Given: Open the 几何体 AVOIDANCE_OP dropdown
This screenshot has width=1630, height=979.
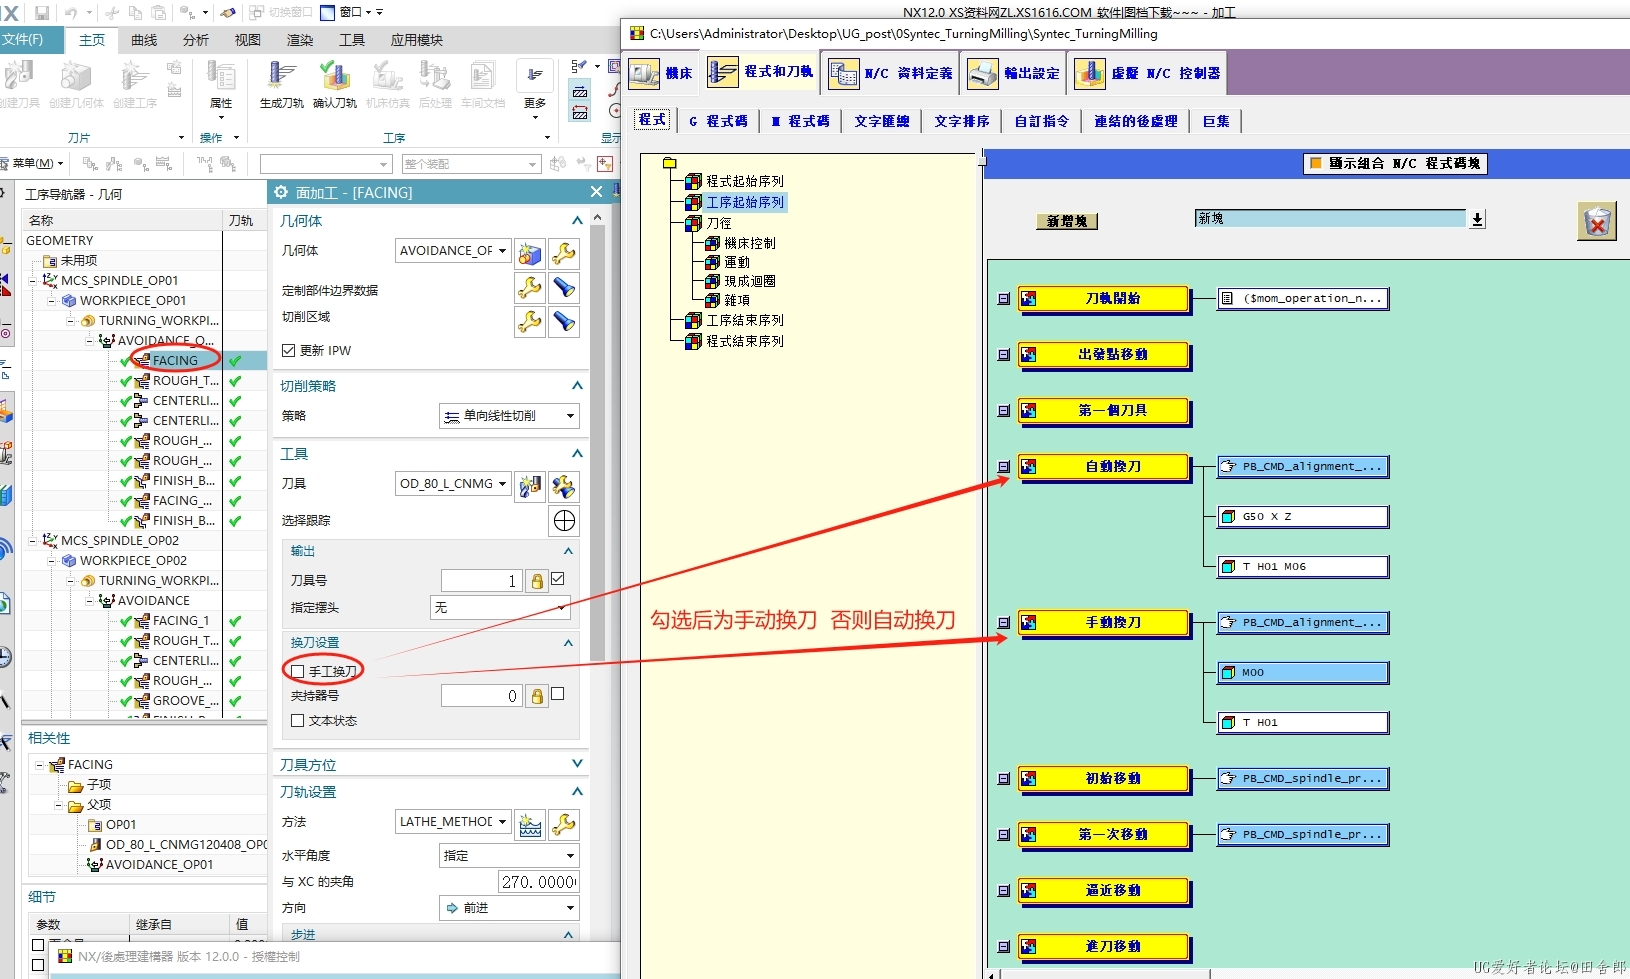Looking at the screenshot, I should pyautogui.click(x=454, y=251).
